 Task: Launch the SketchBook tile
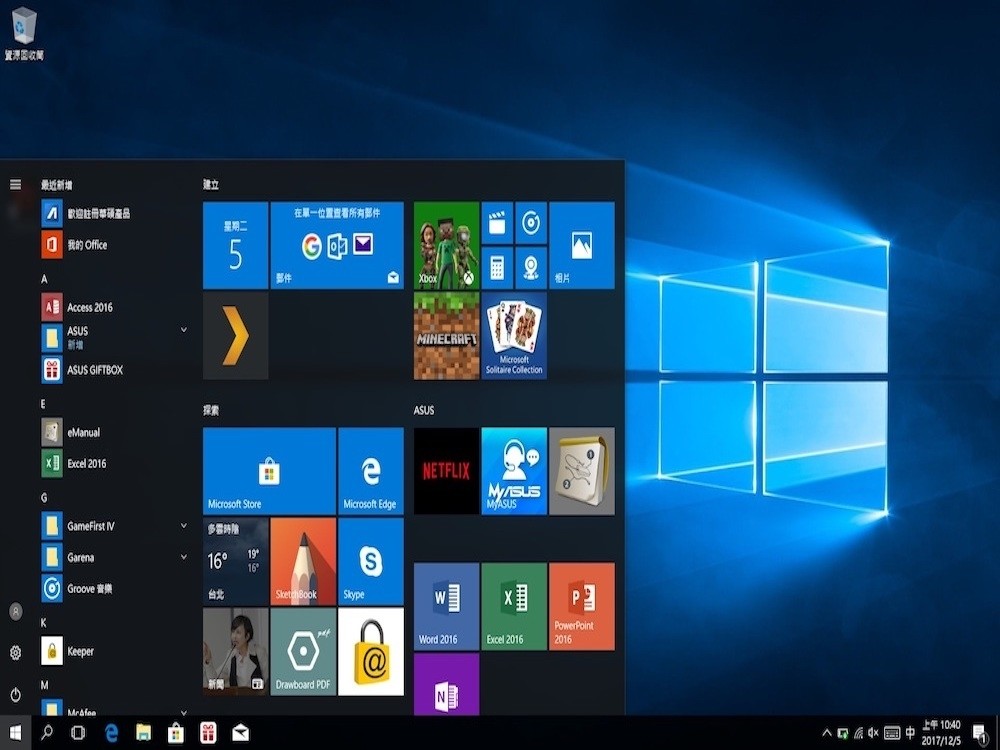303,562
